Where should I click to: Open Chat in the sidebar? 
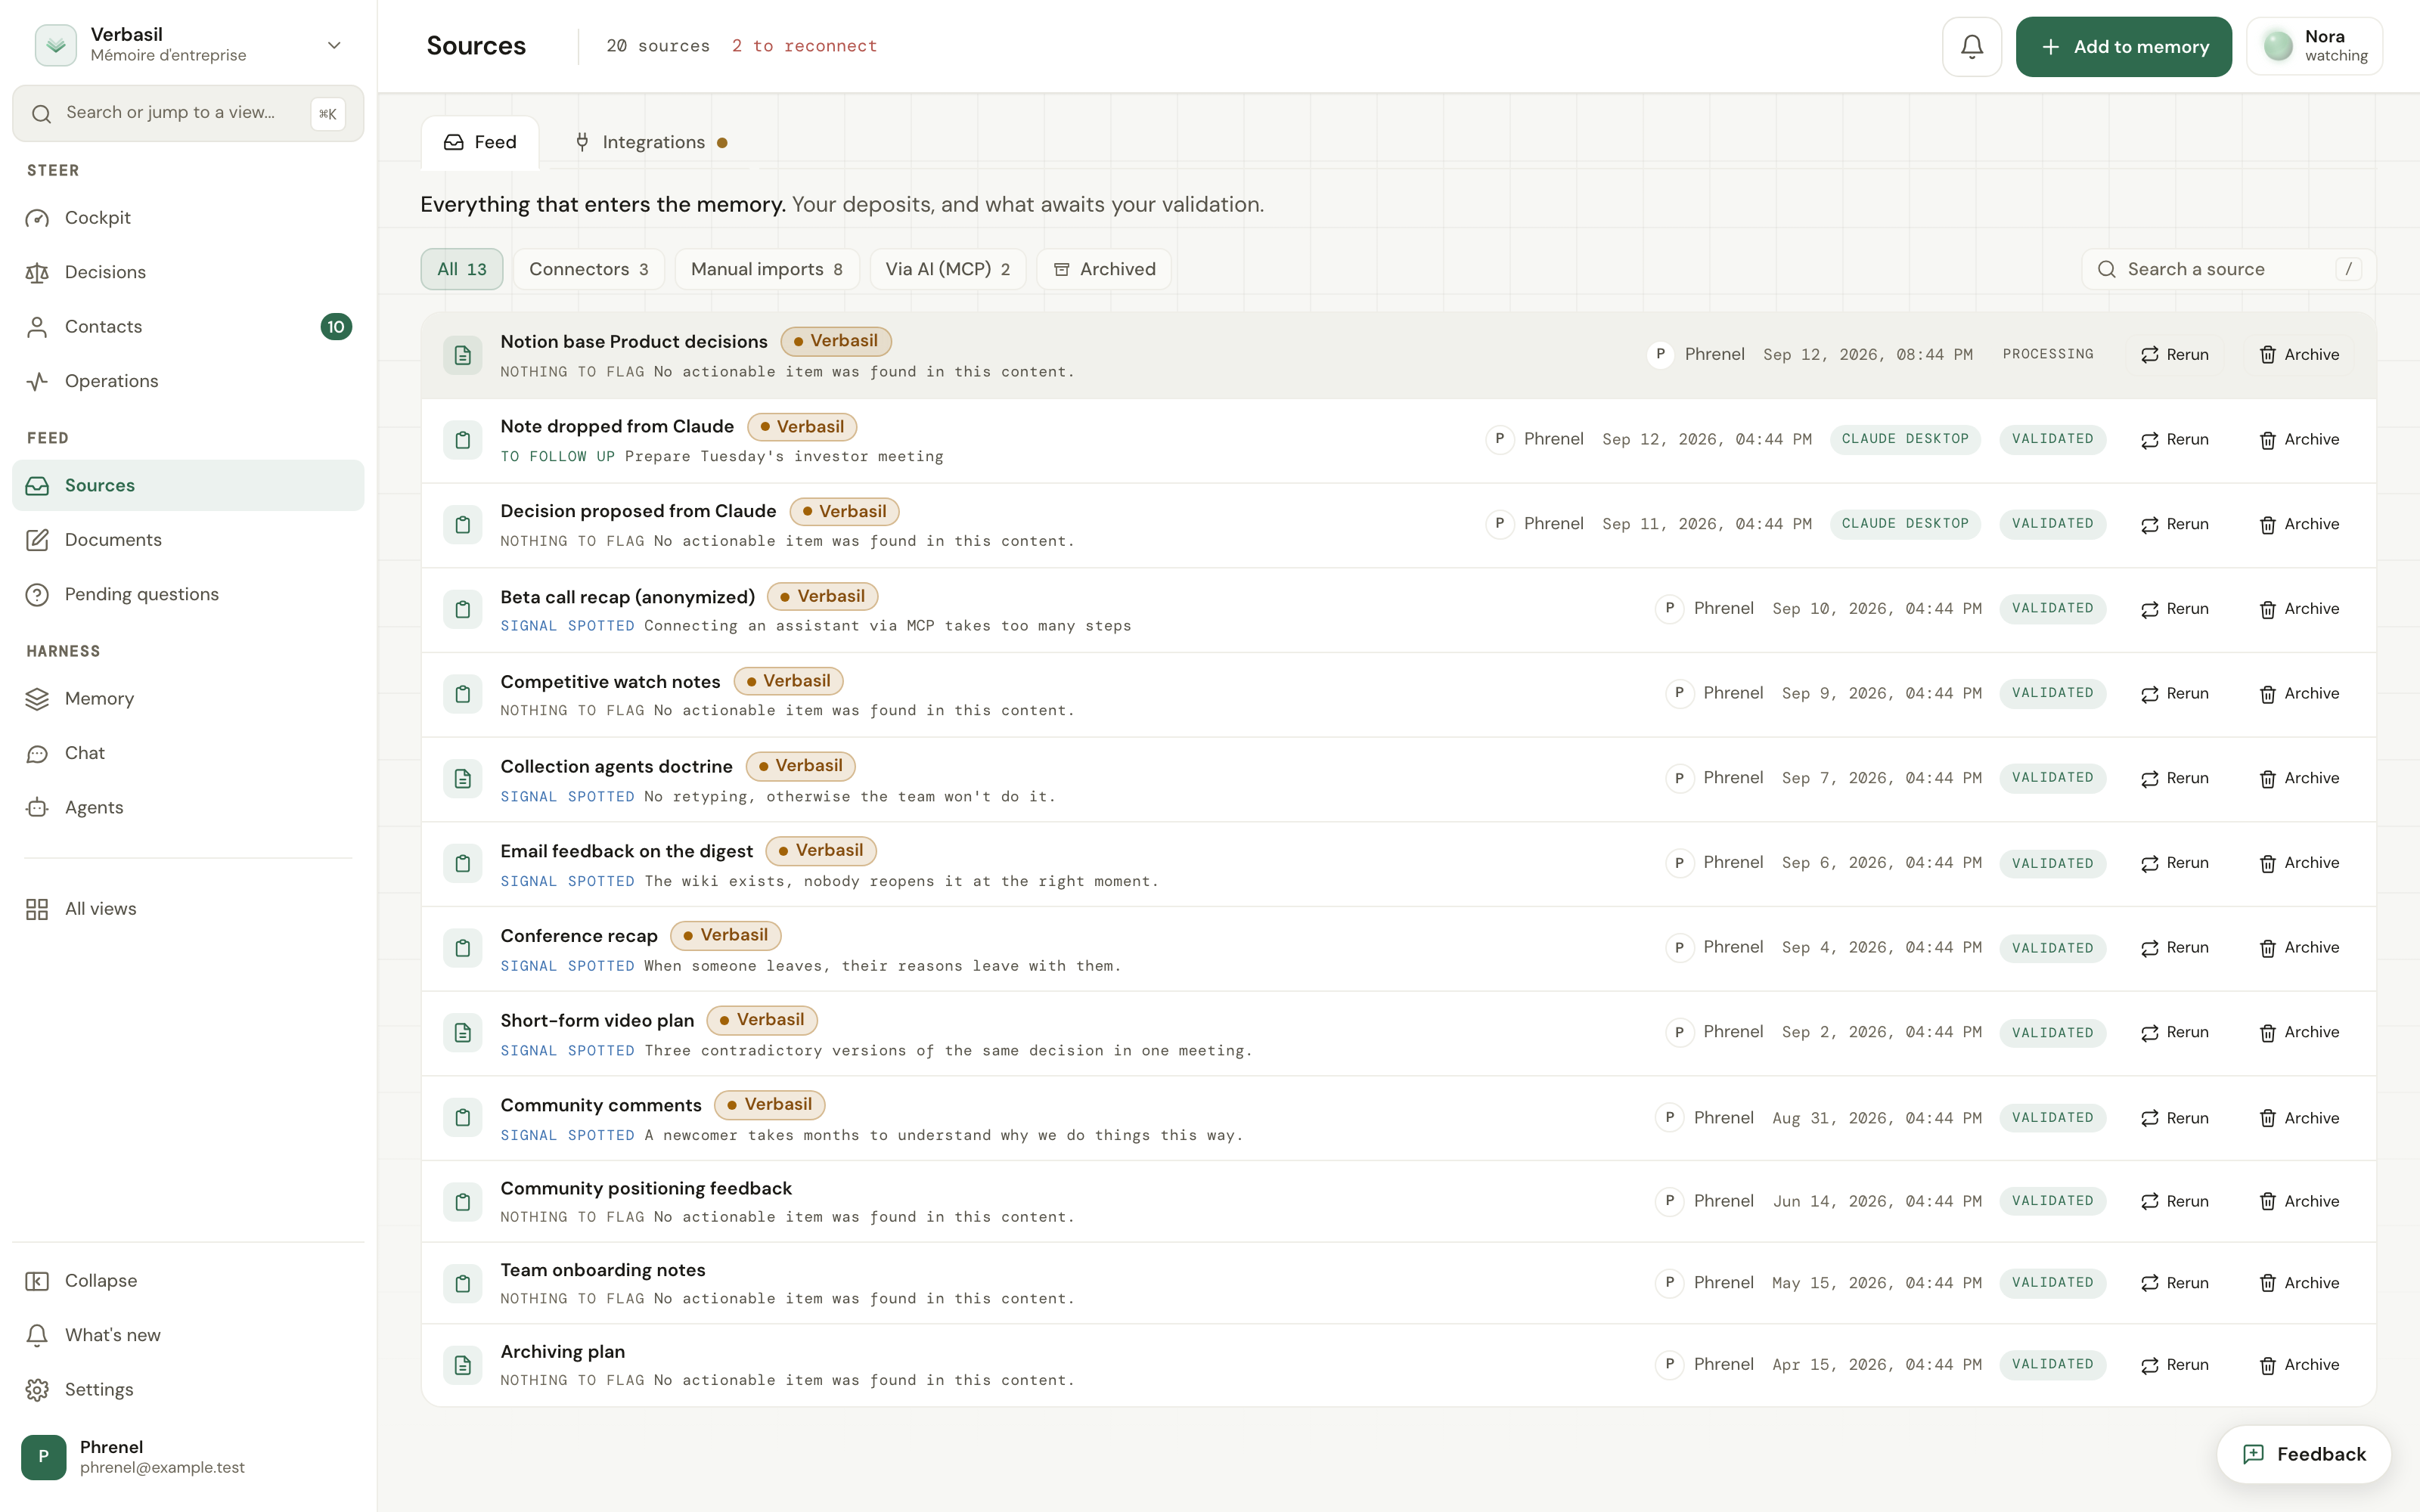coord(188,753)
